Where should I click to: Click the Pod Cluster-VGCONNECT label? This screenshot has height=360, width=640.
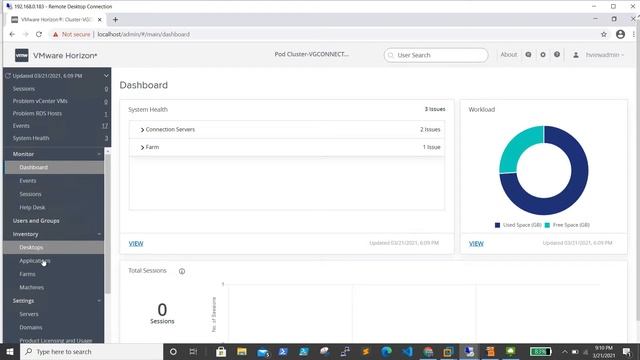click(312, 54)
